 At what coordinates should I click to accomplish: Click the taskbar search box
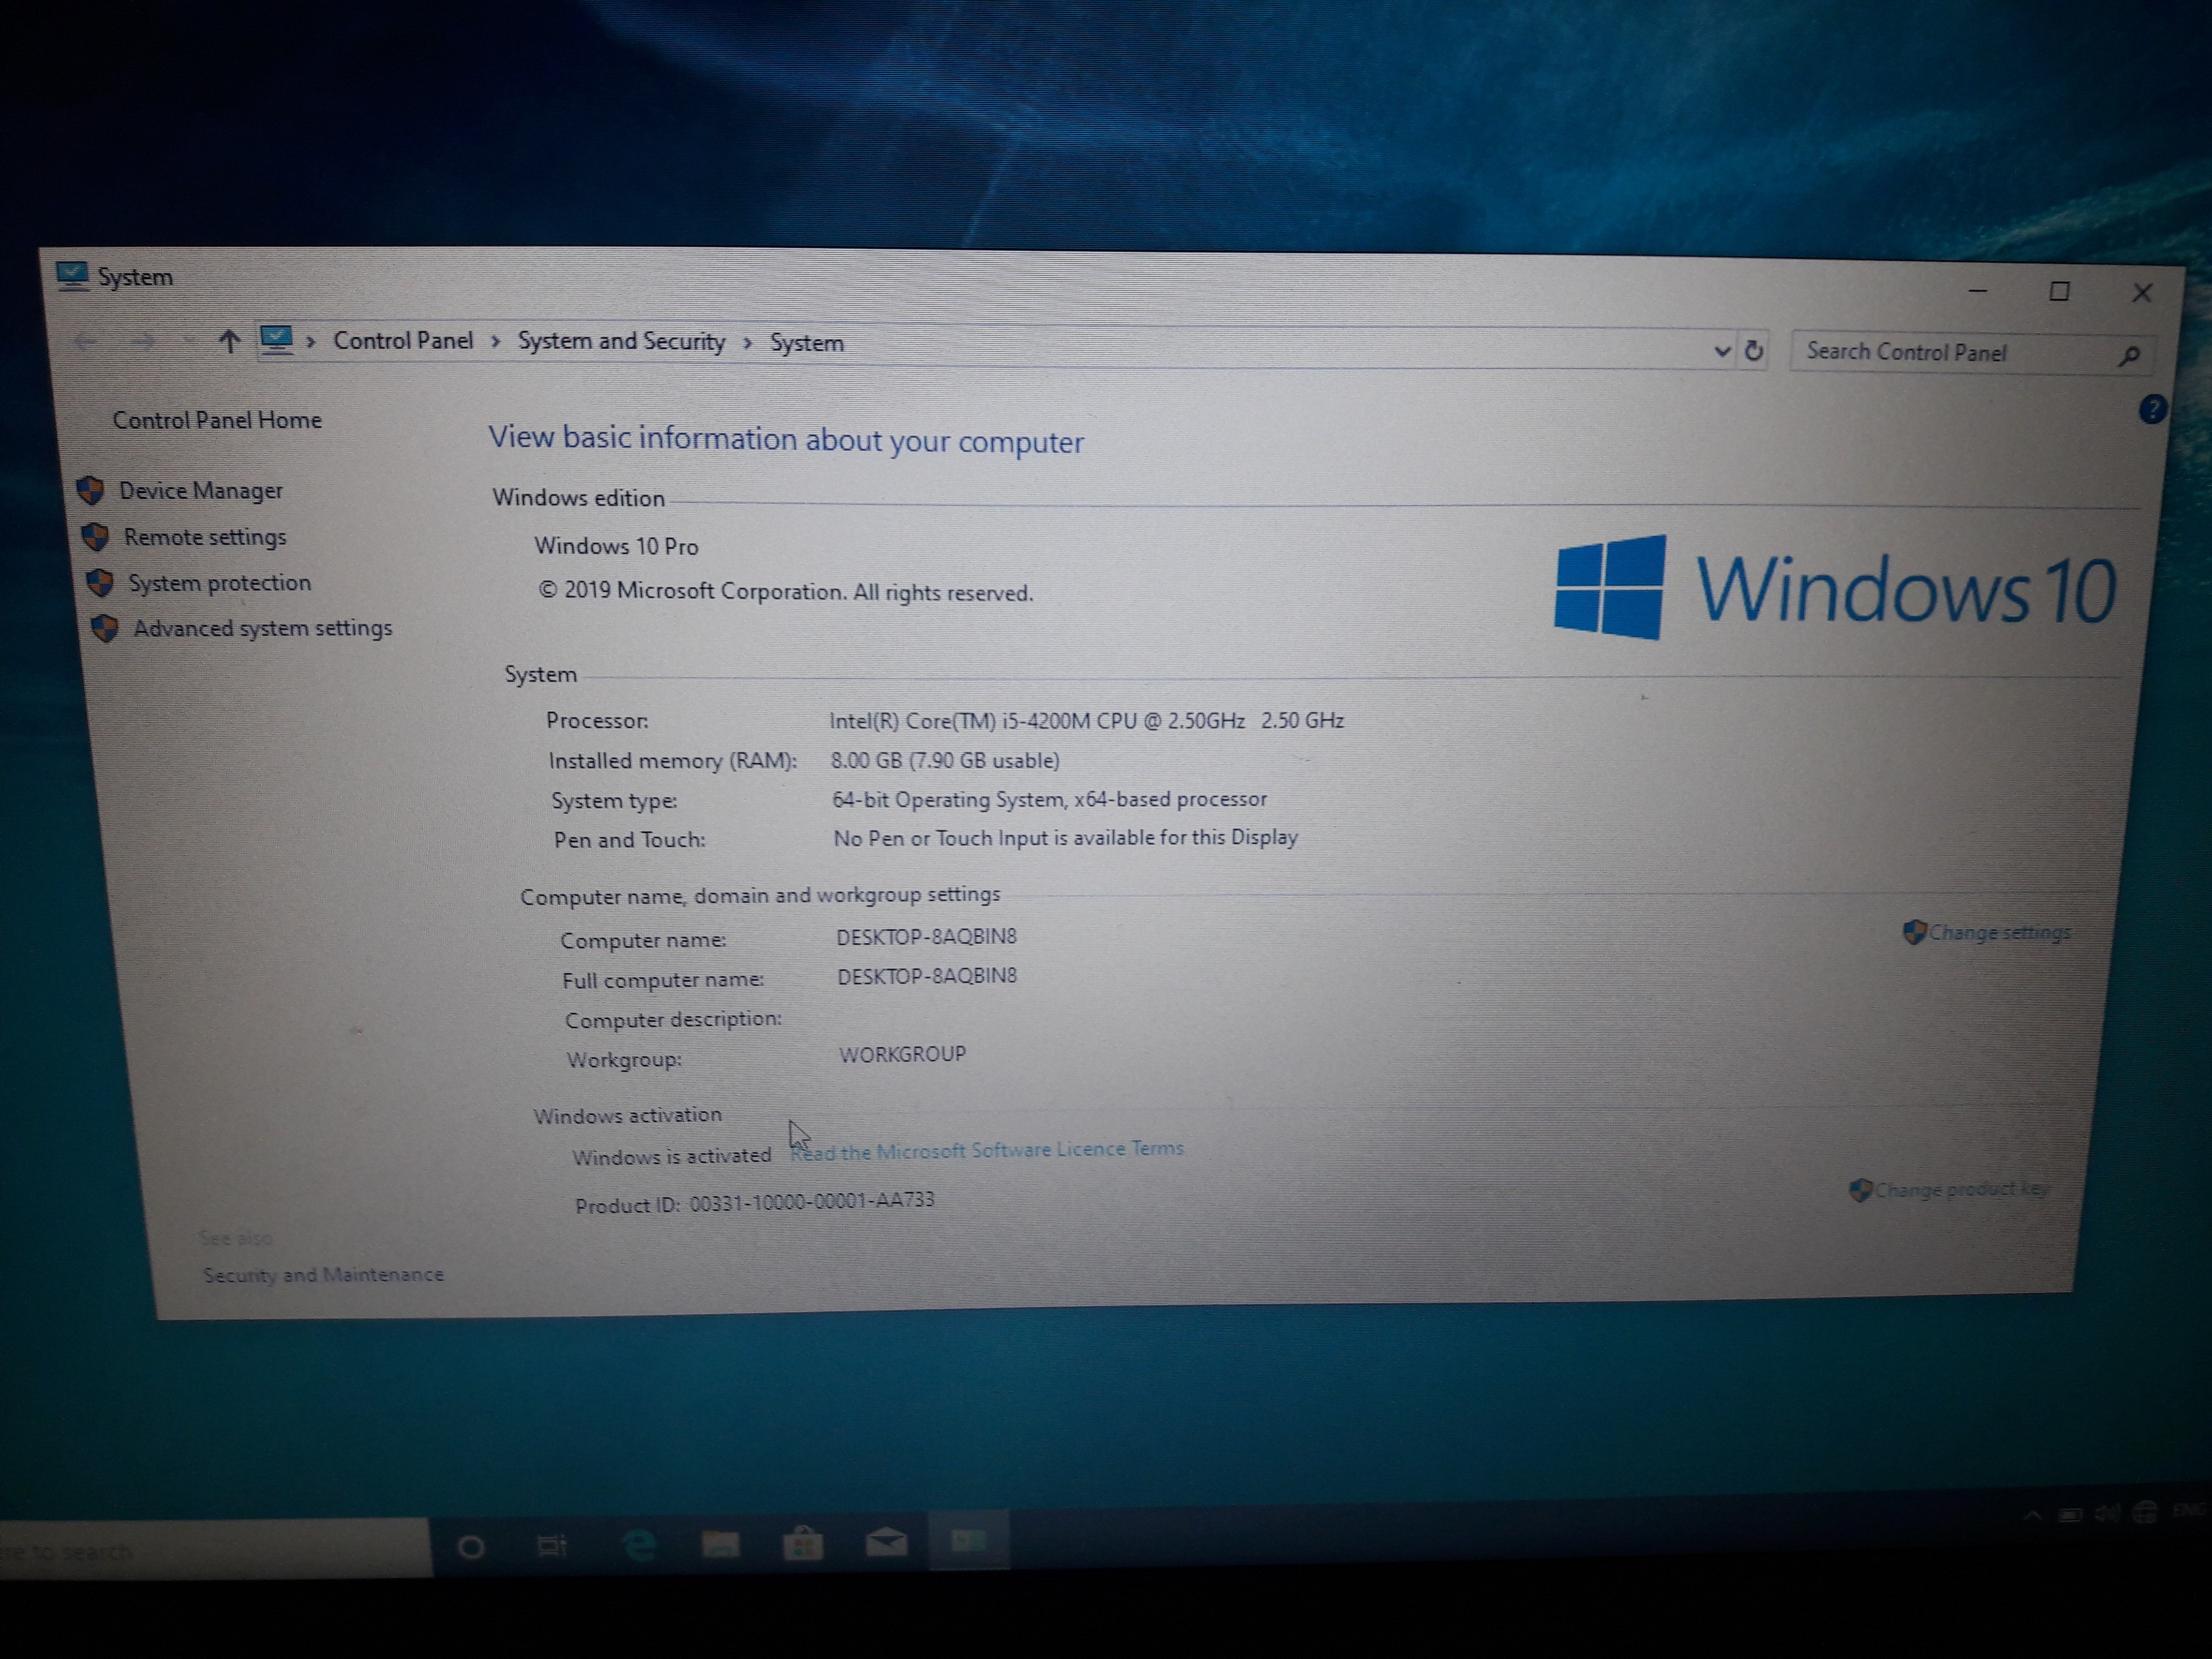(x=214, y=1550)
